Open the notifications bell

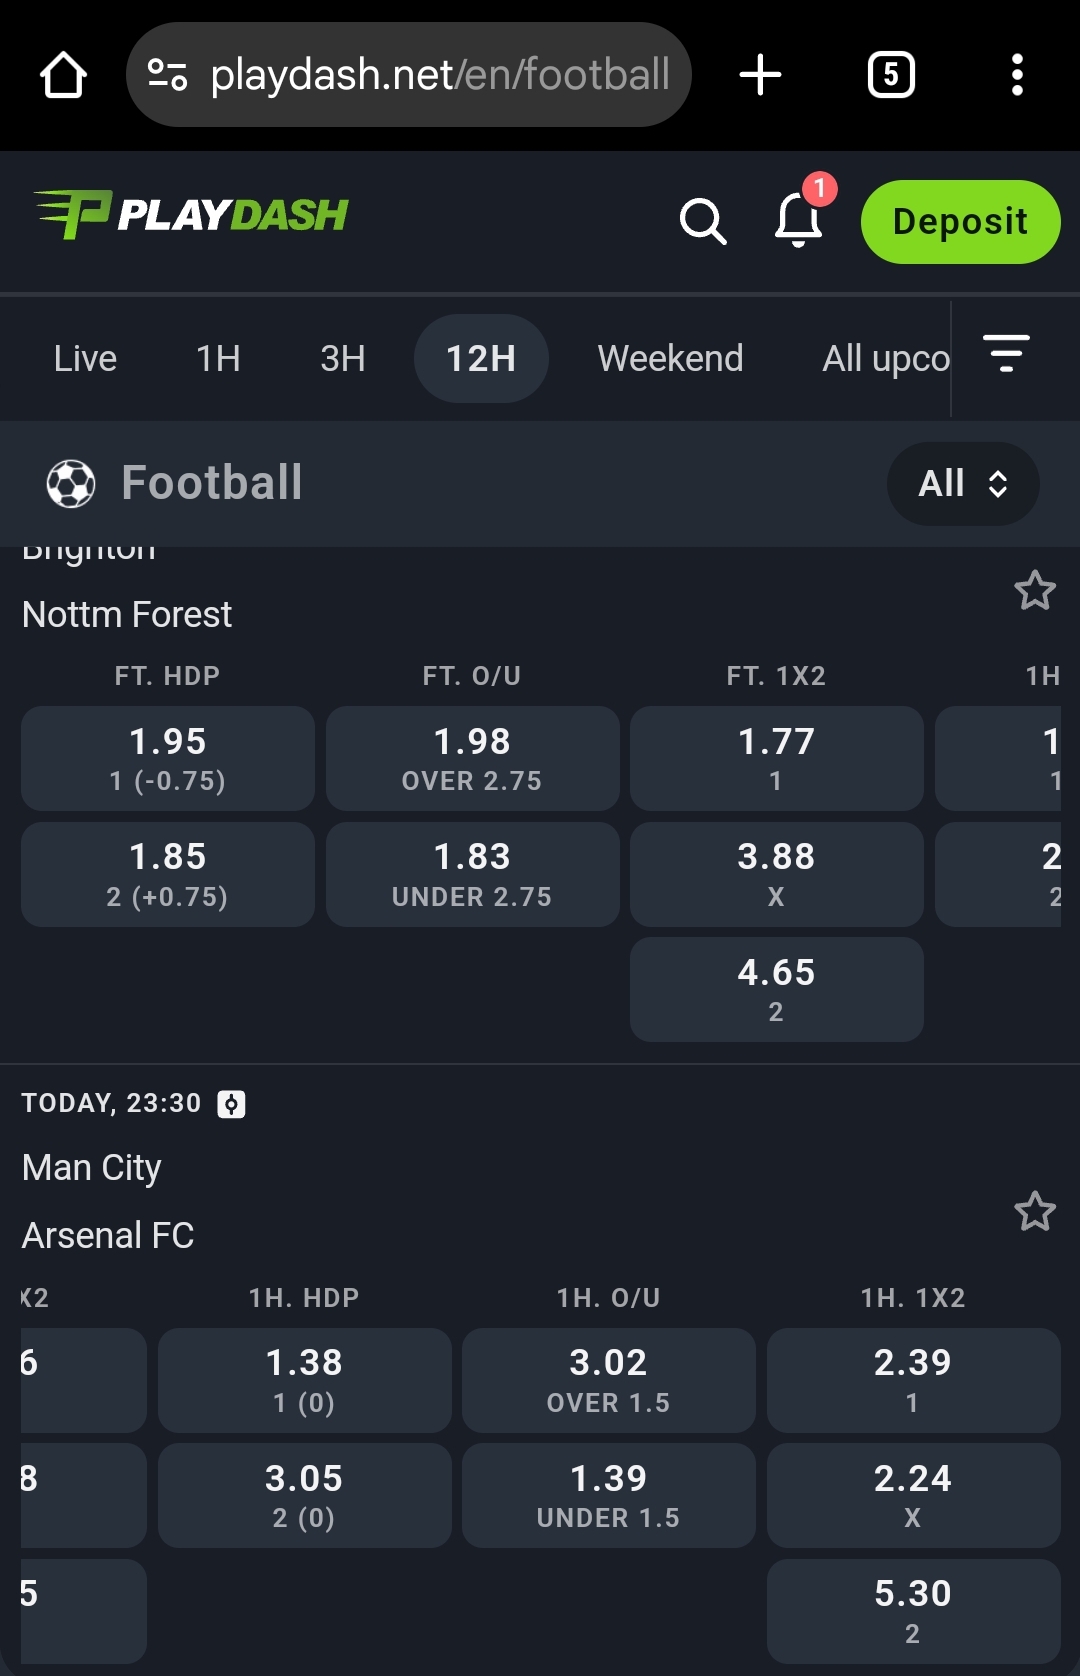(799, 219)
